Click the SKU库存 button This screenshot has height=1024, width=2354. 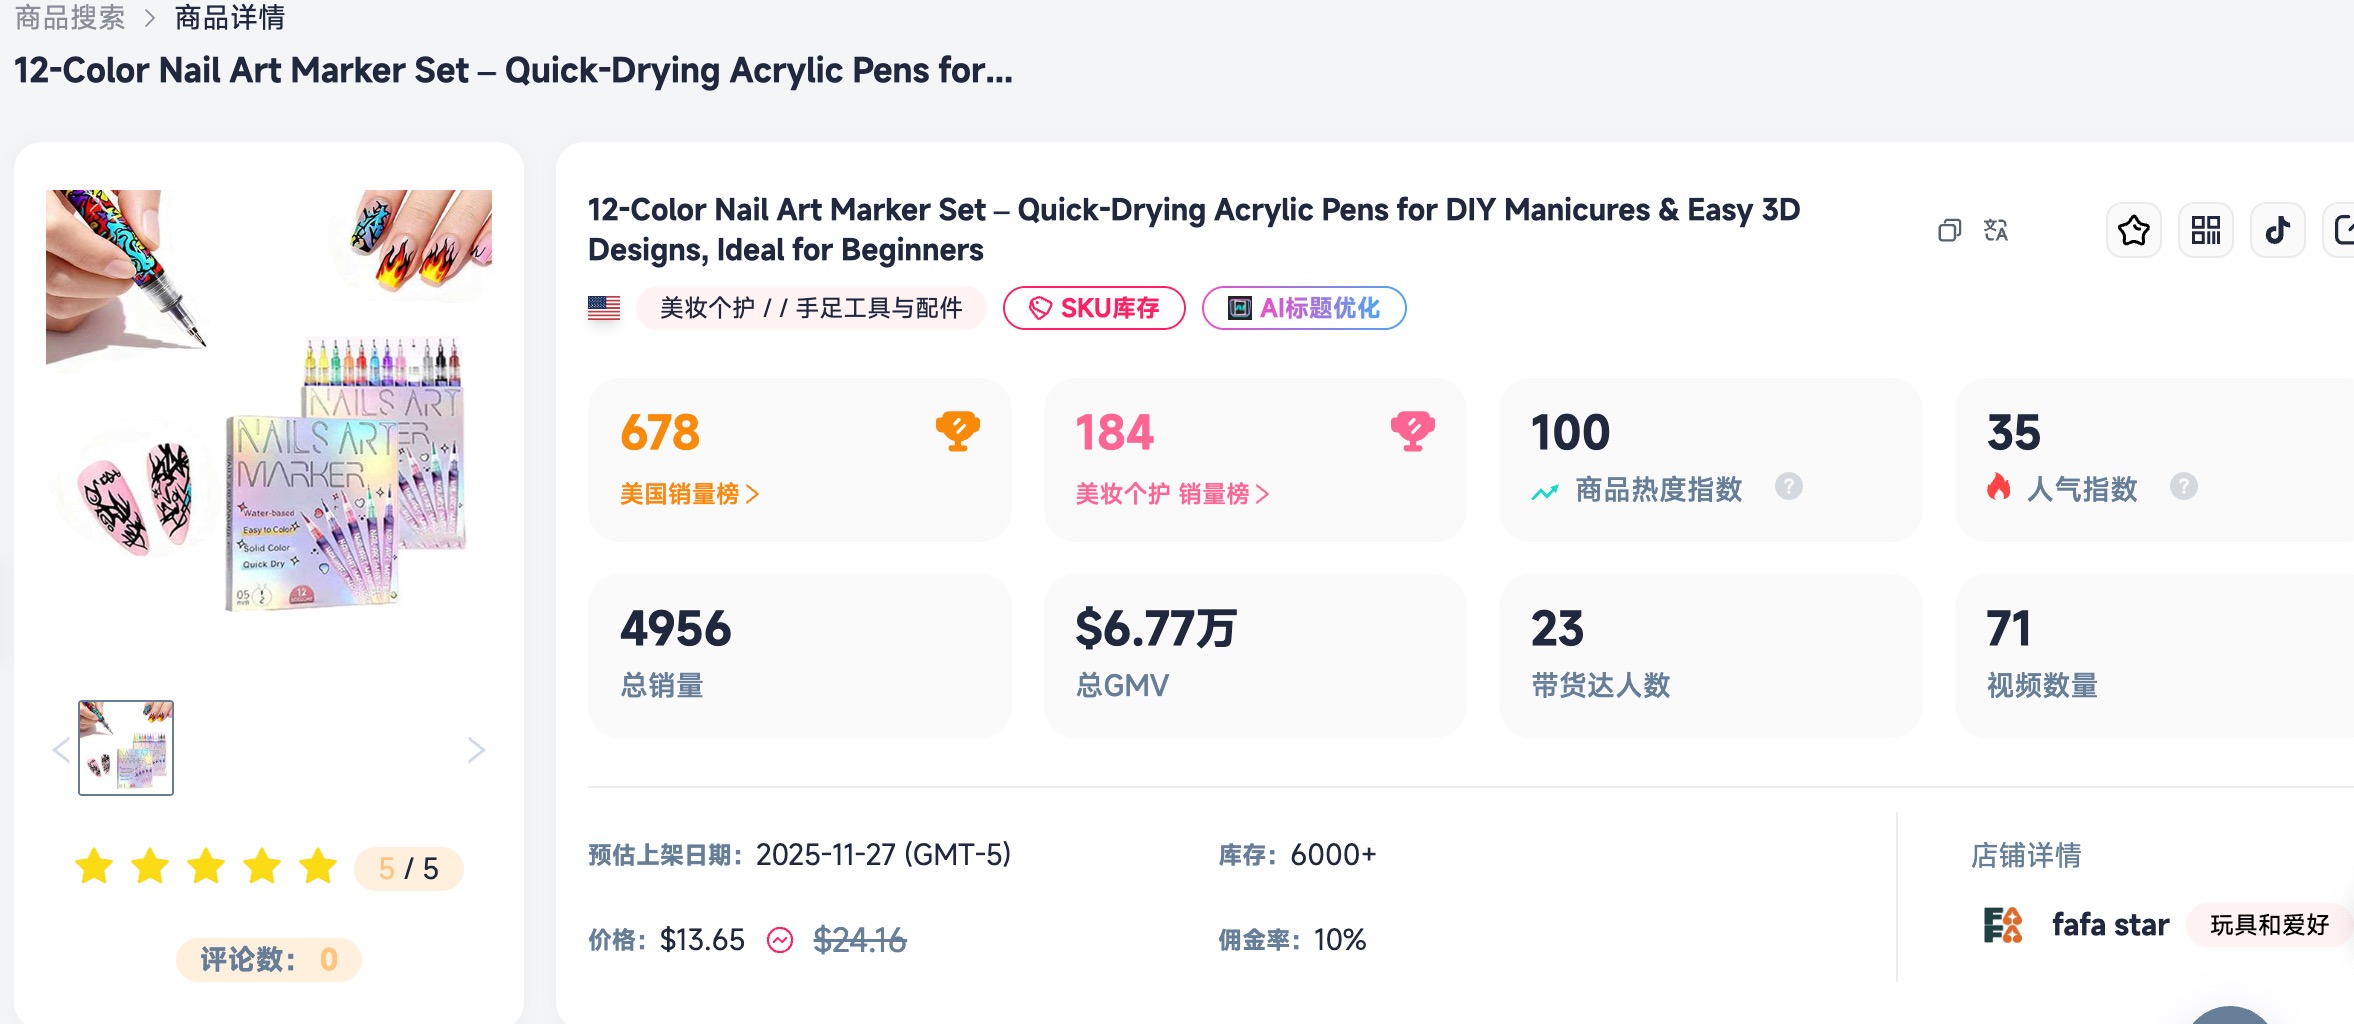1094,308
